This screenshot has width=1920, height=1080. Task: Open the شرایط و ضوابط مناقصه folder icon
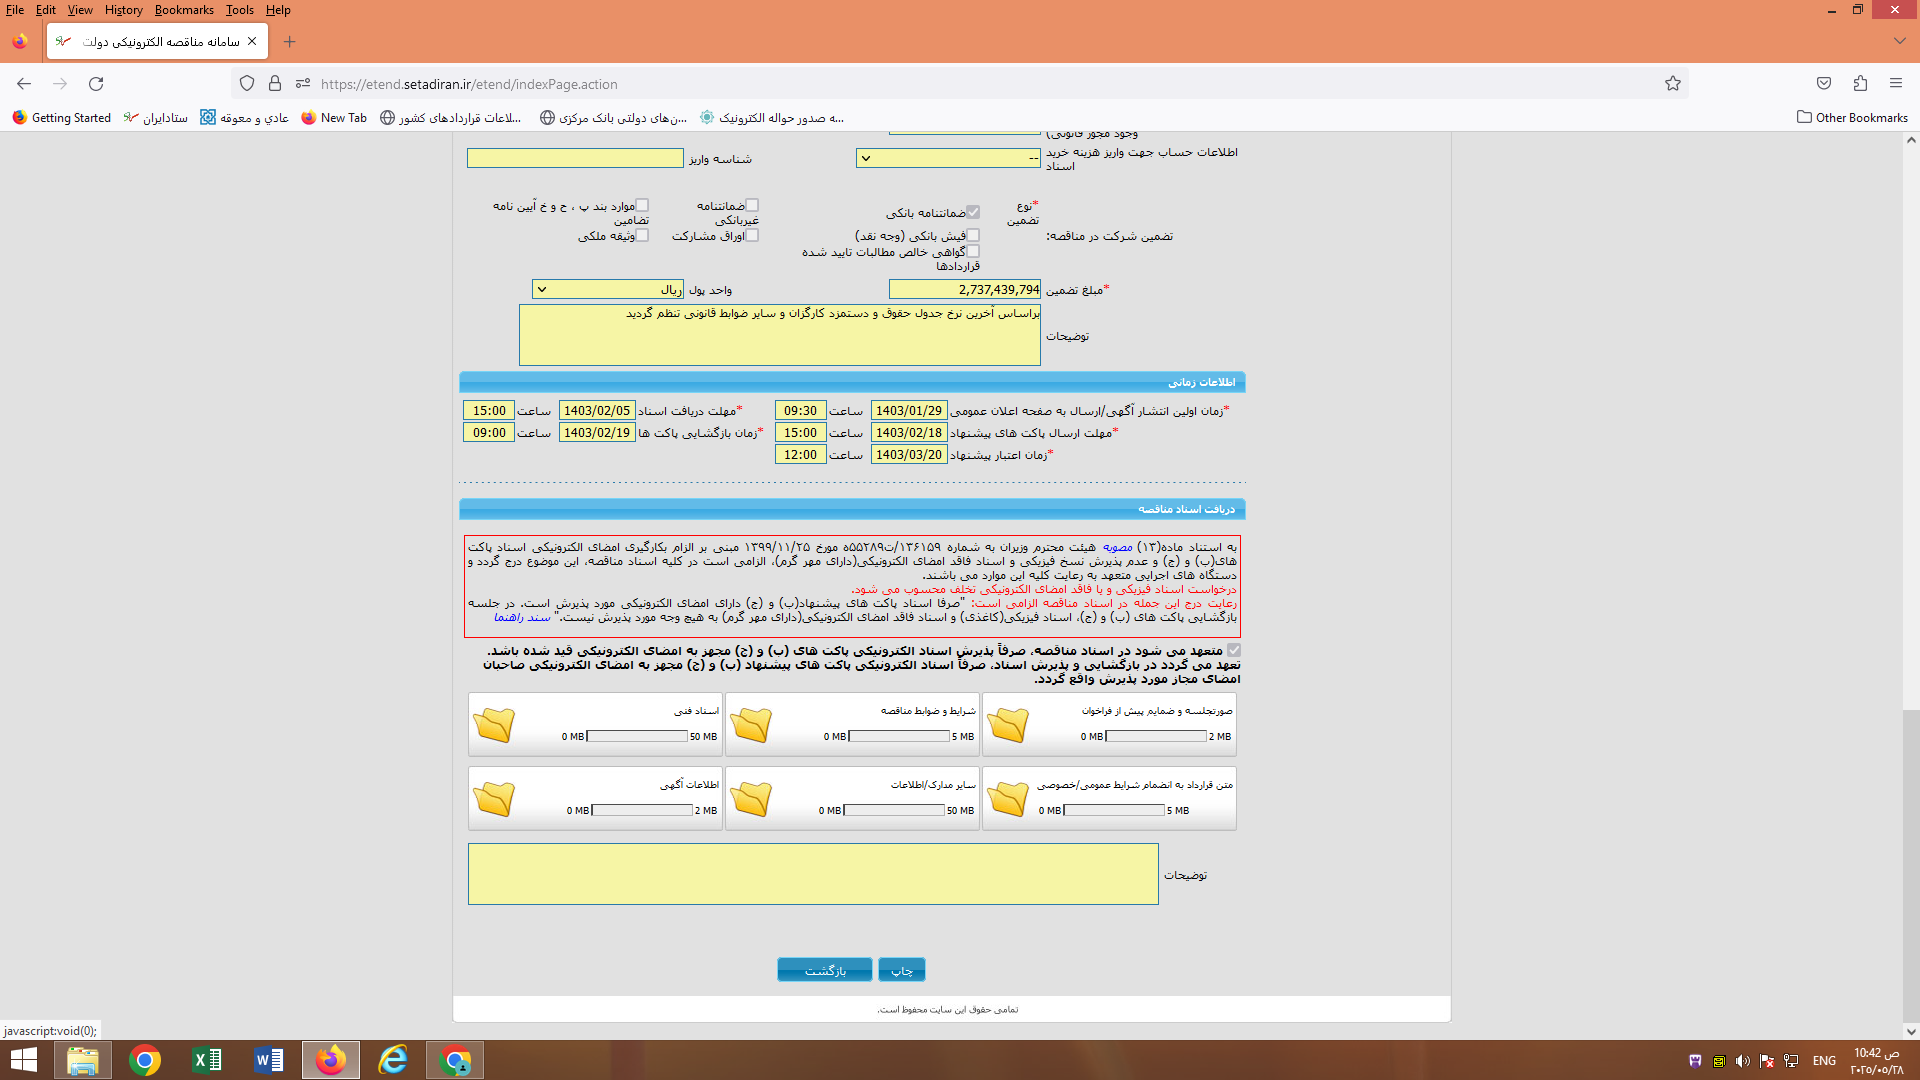[x=751, y=725]
